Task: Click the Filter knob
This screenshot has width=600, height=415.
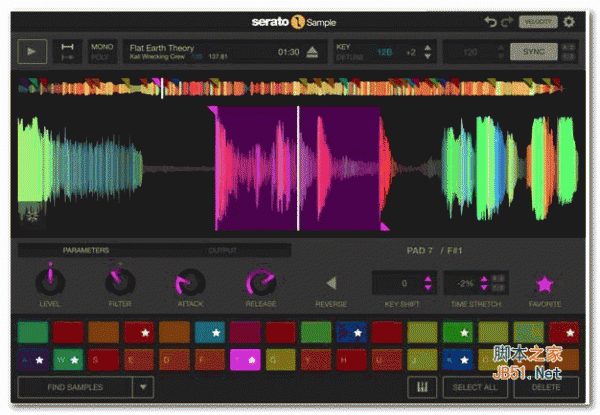Action: coord(120,280)
